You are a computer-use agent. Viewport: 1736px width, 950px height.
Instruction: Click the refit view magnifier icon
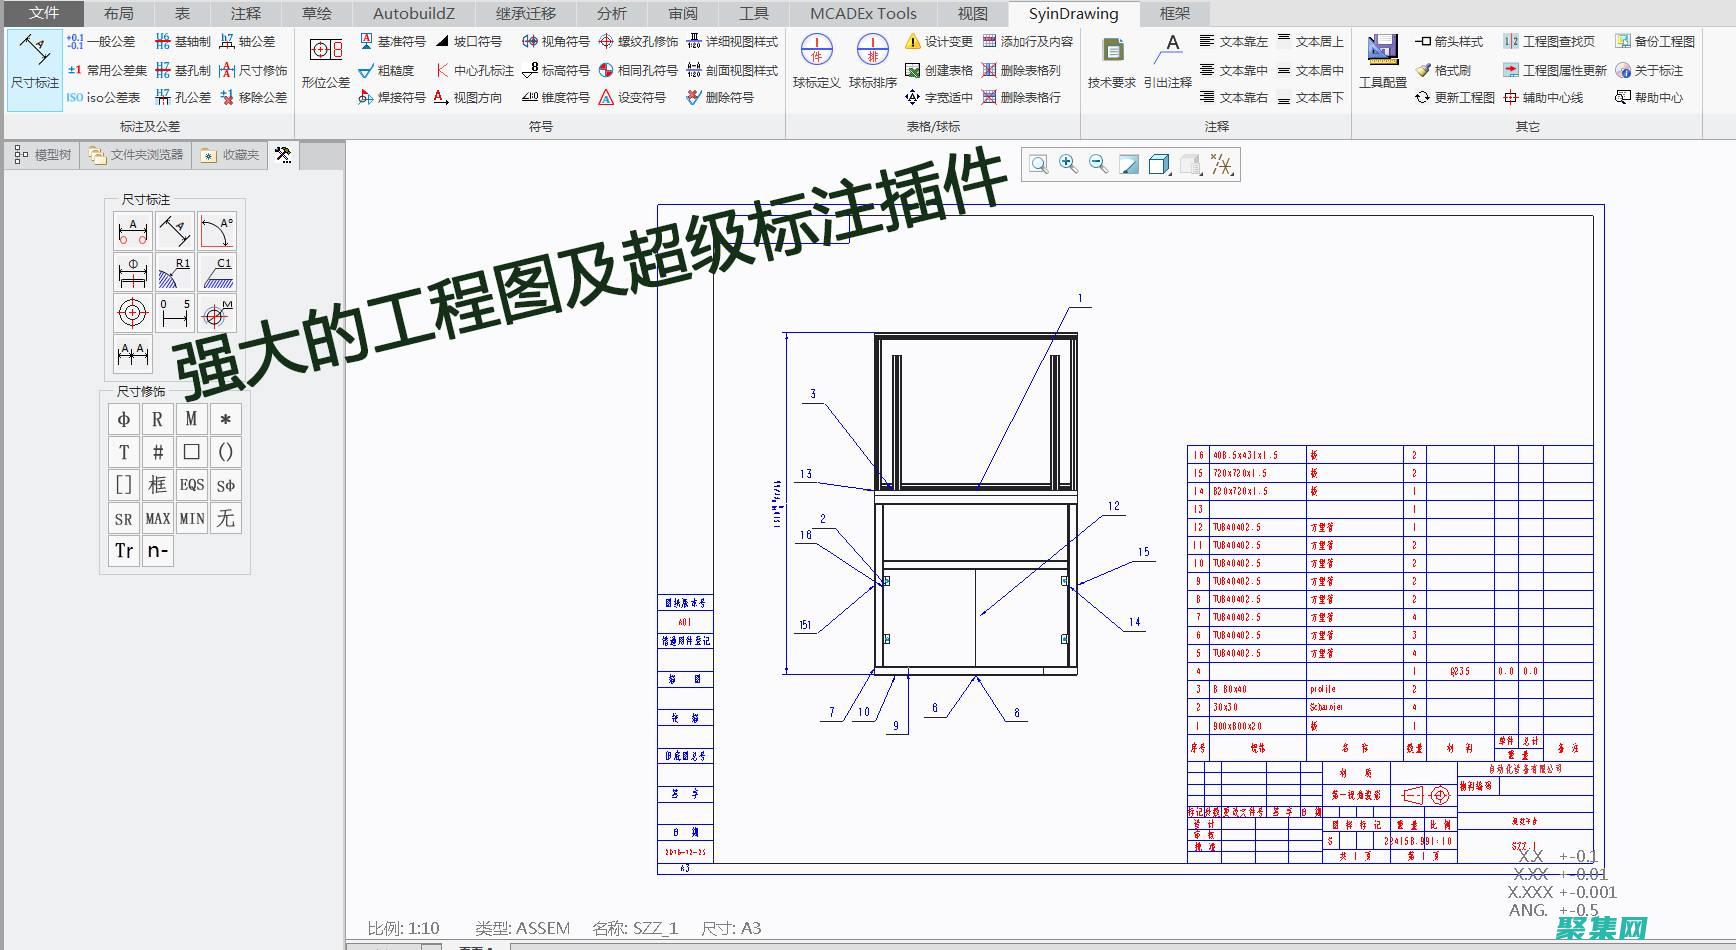pos(1039,164)
